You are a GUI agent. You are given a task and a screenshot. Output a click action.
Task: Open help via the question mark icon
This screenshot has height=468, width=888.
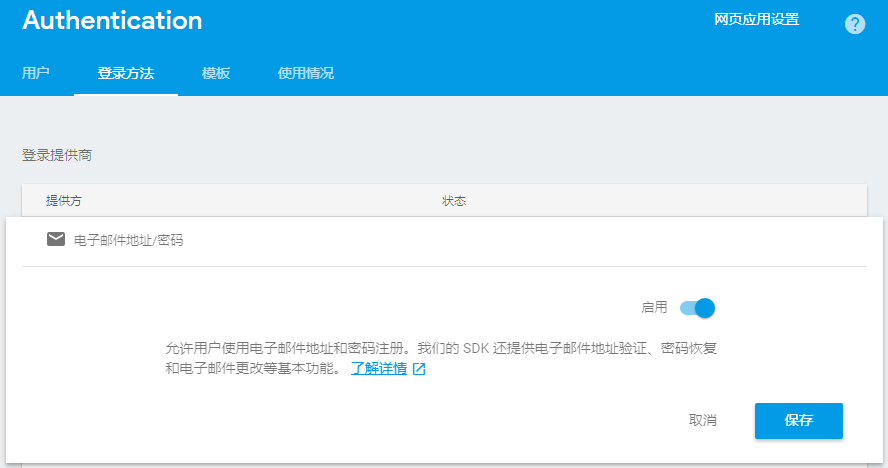point(855,24)
